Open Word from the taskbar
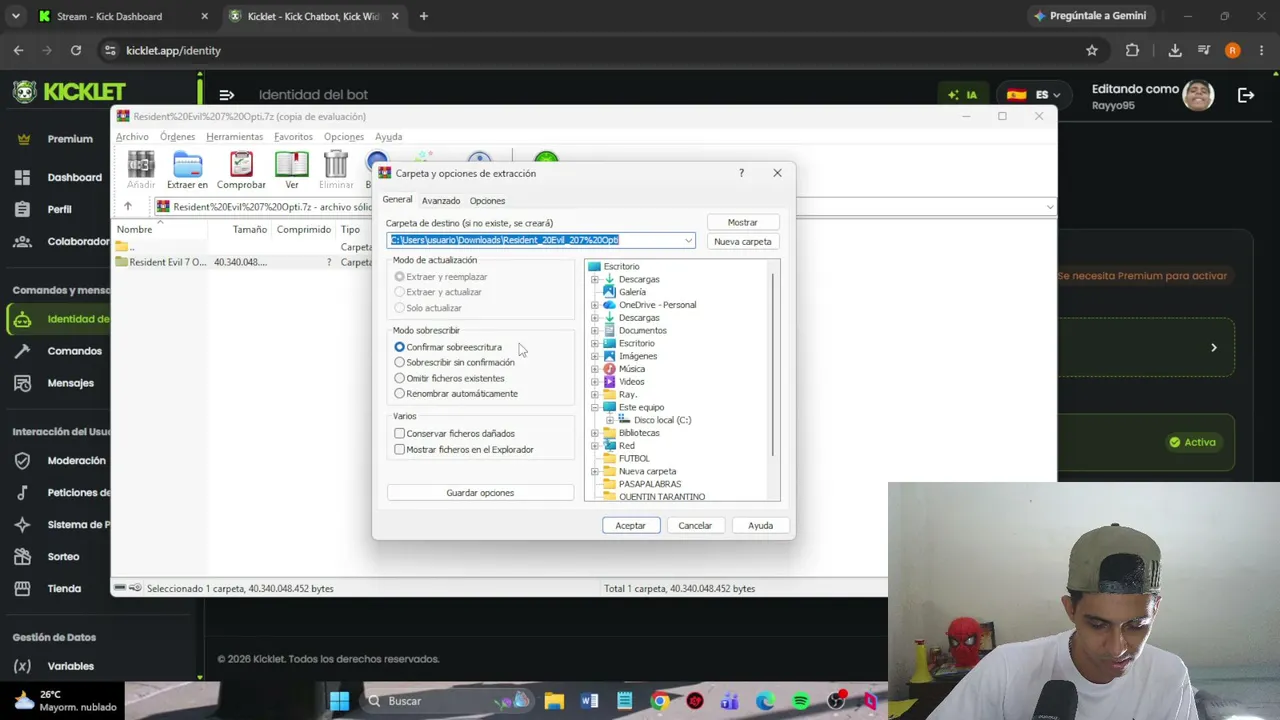 [x=589, y=701]
